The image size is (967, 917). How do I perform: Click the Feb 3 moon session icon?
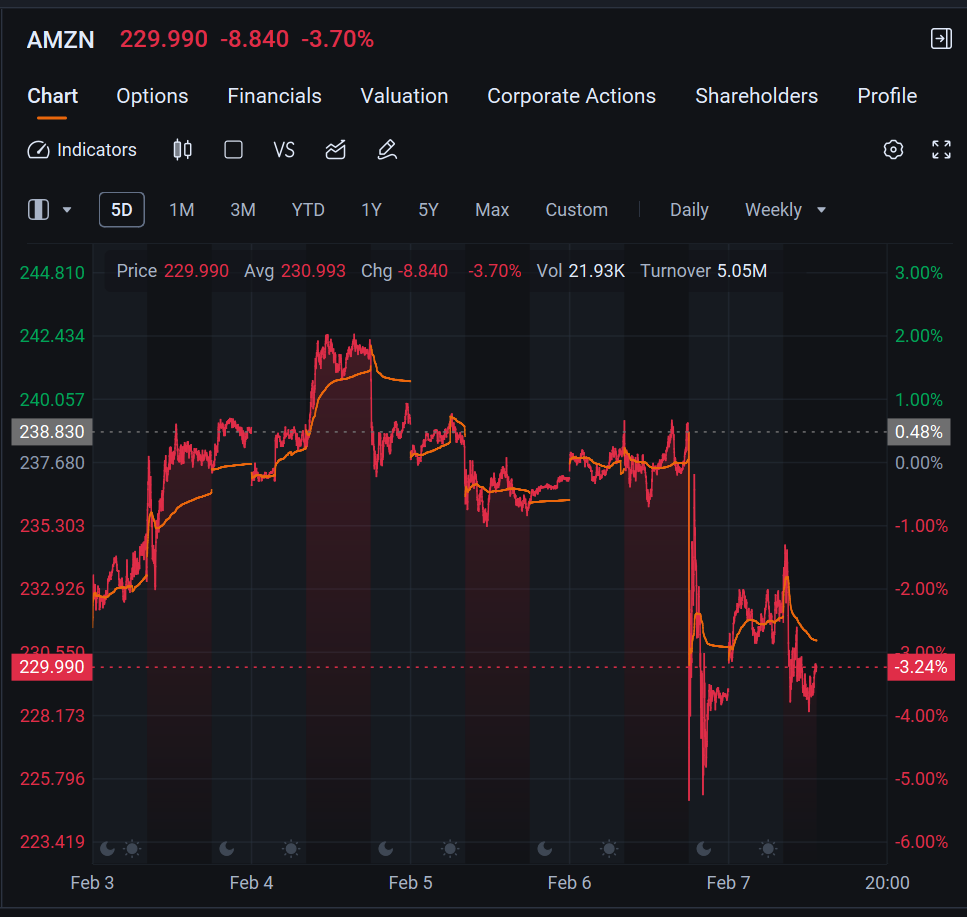point(107,849)
